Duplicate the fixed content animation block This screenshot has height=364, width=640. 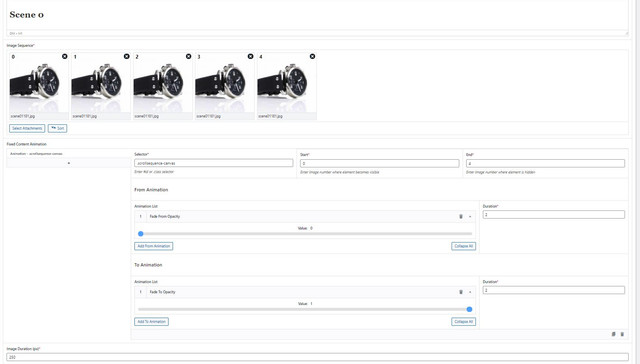[x=613, y=334]
